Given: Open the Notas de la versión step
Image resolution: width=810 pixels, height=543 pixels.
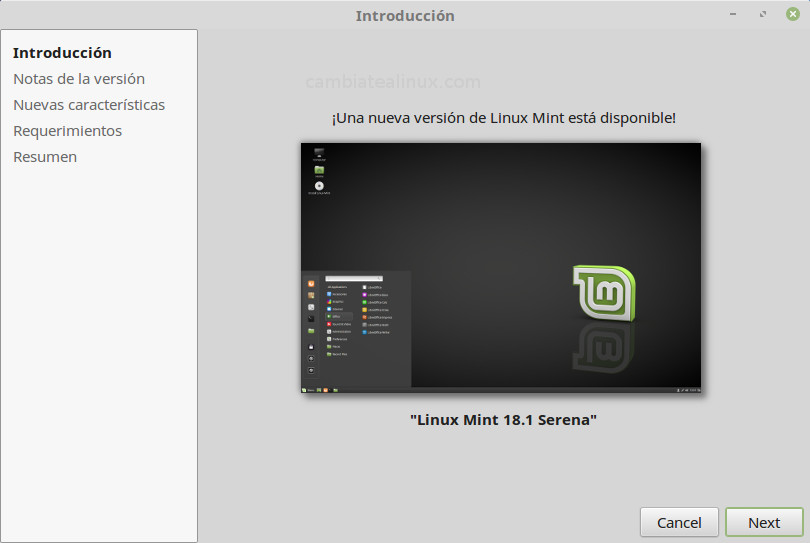Looking at the screenshot, I should tap(79, 79).
